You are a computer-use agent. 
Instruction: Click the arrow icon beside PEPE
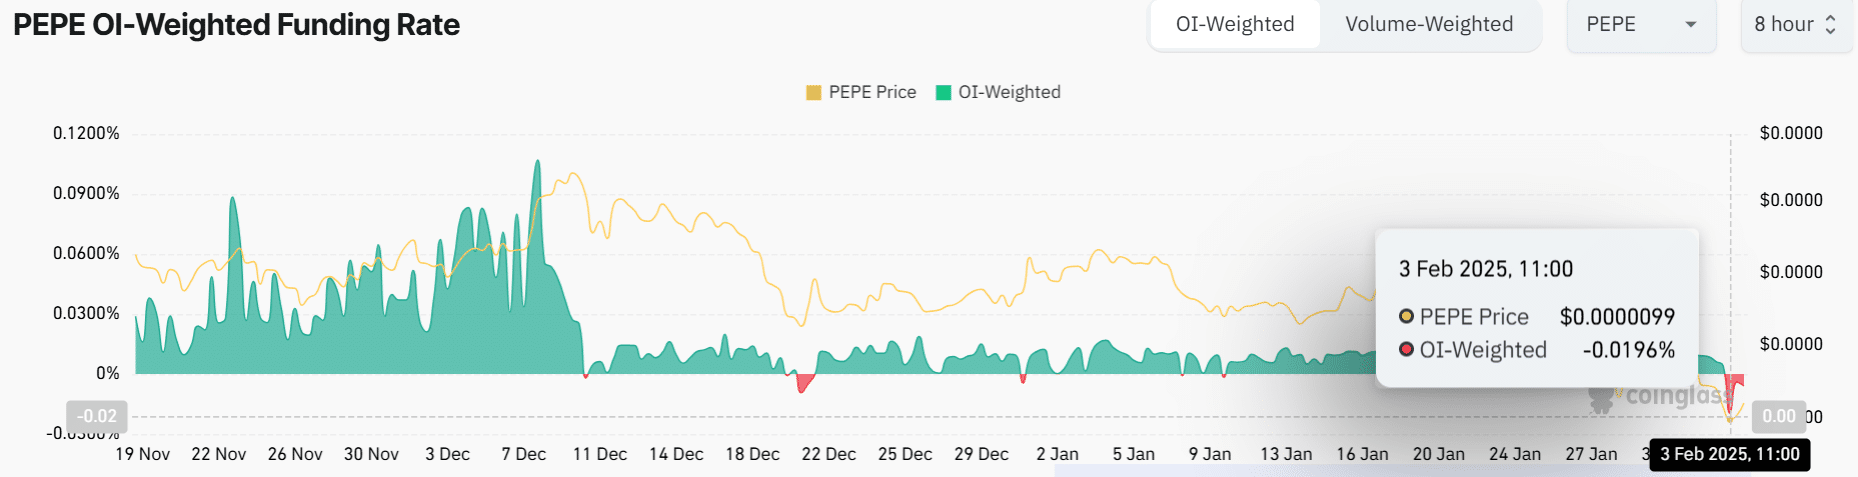coord(1691,24)
